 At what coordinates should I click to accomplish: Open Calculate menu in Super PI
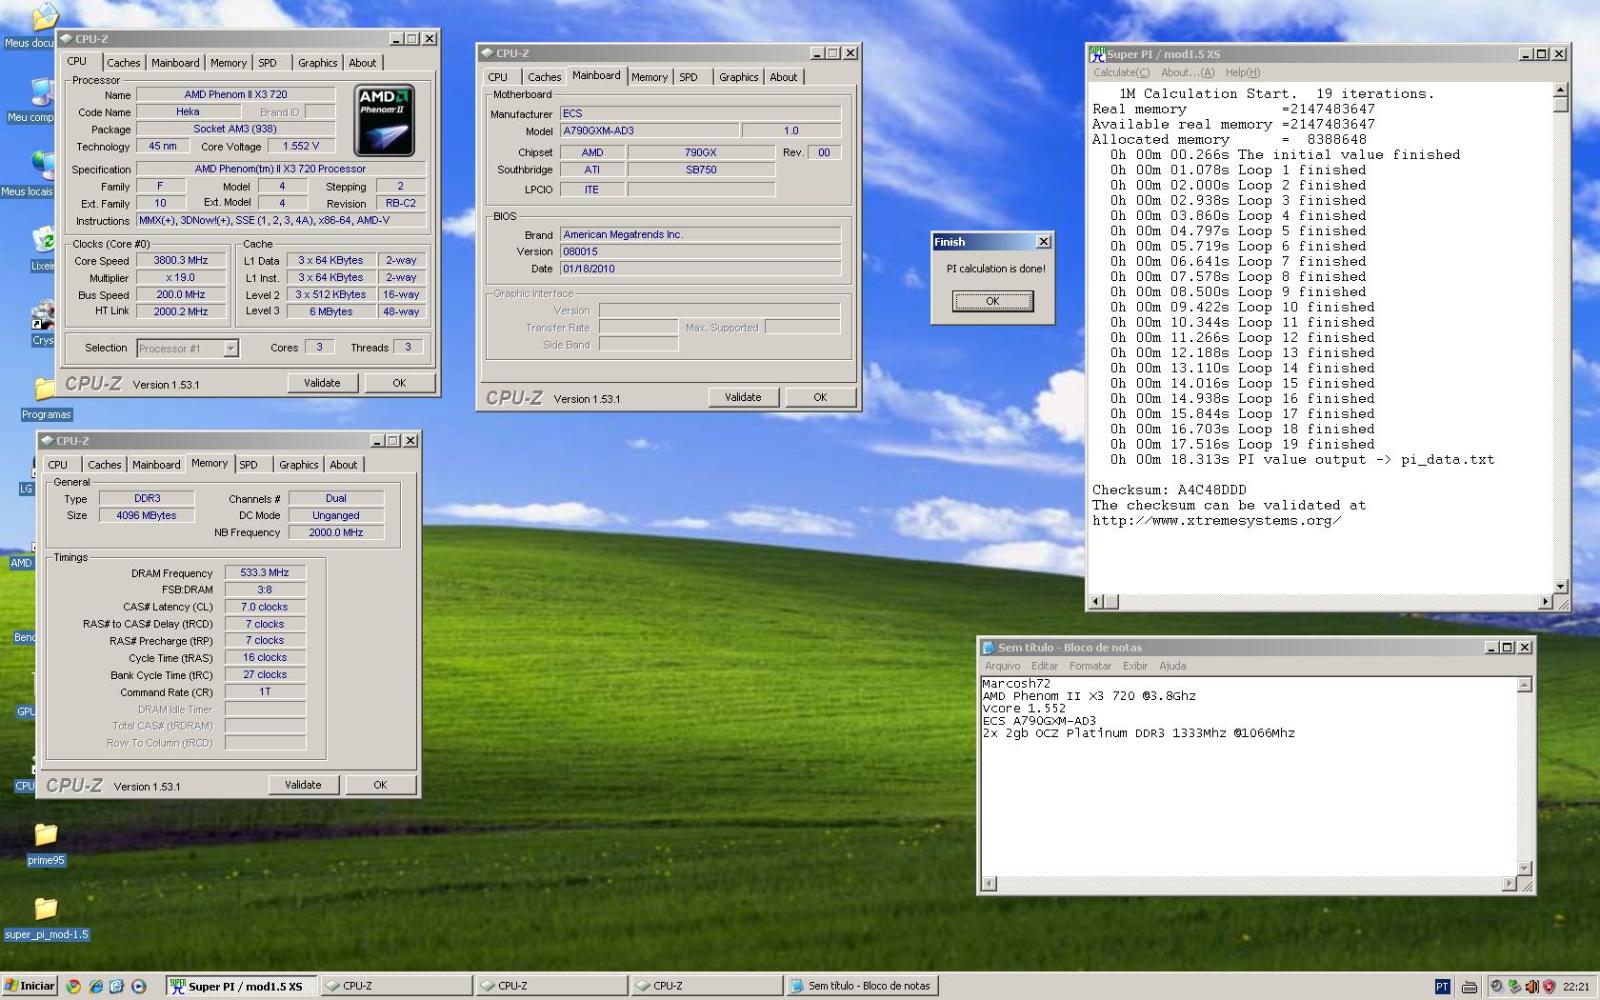(x=1121, y=73)
